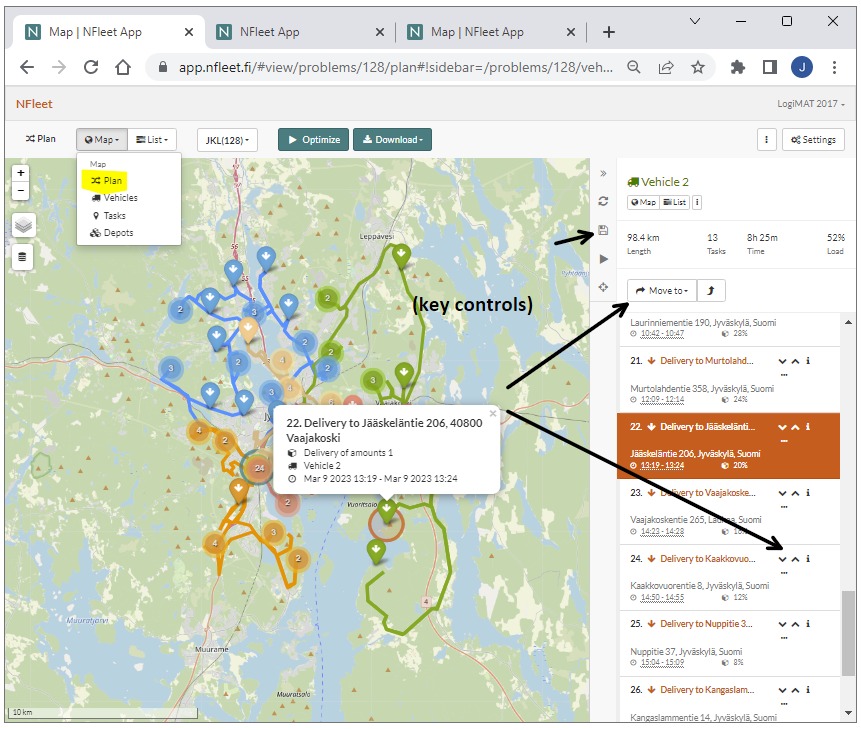Click the NFleet brand link
This screenshot has height=730, width=861.
point(34,104)
